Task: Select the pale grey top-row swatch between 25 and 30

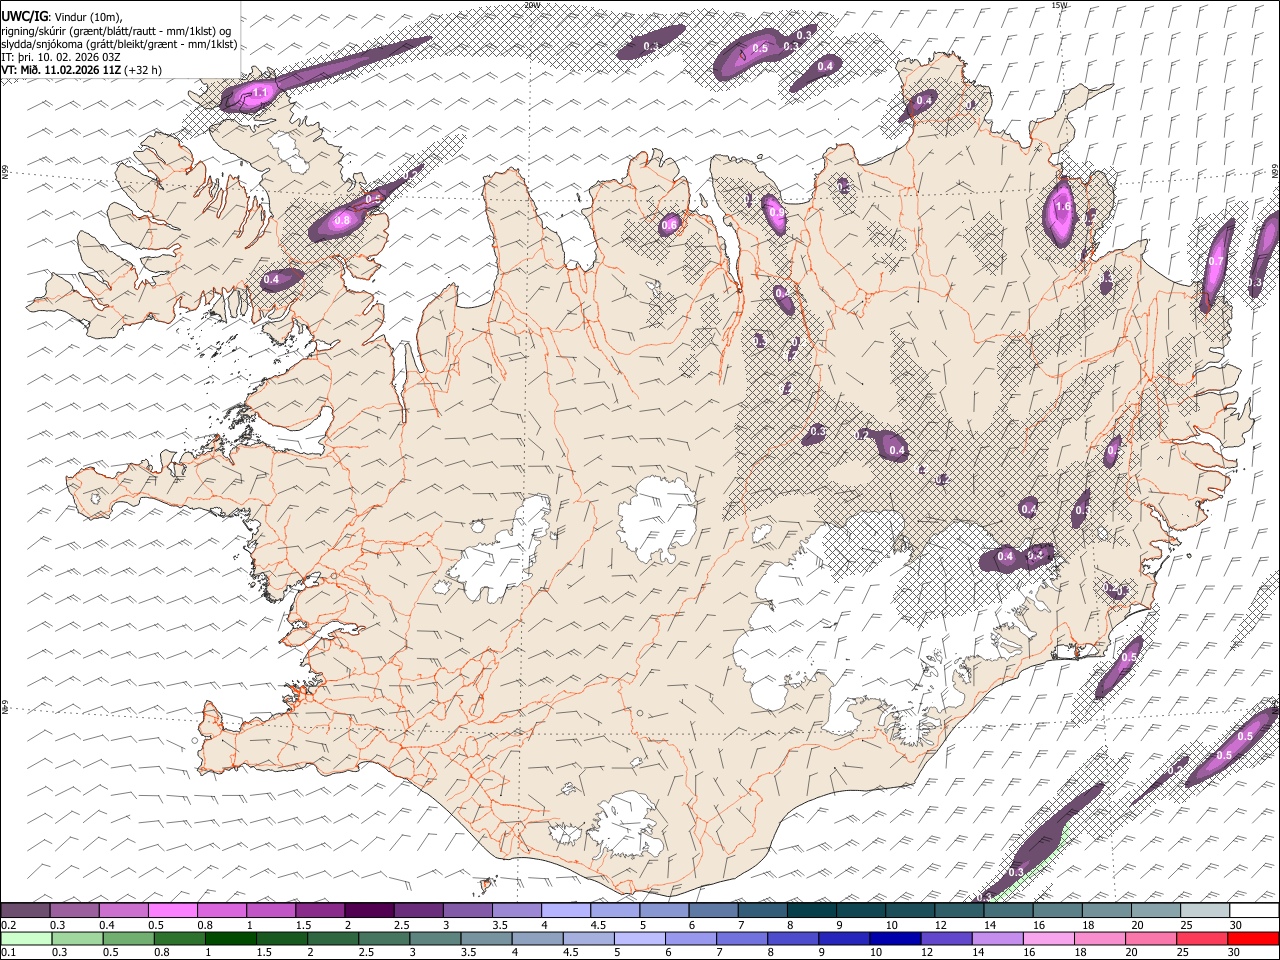Action: click(1205, 910)
